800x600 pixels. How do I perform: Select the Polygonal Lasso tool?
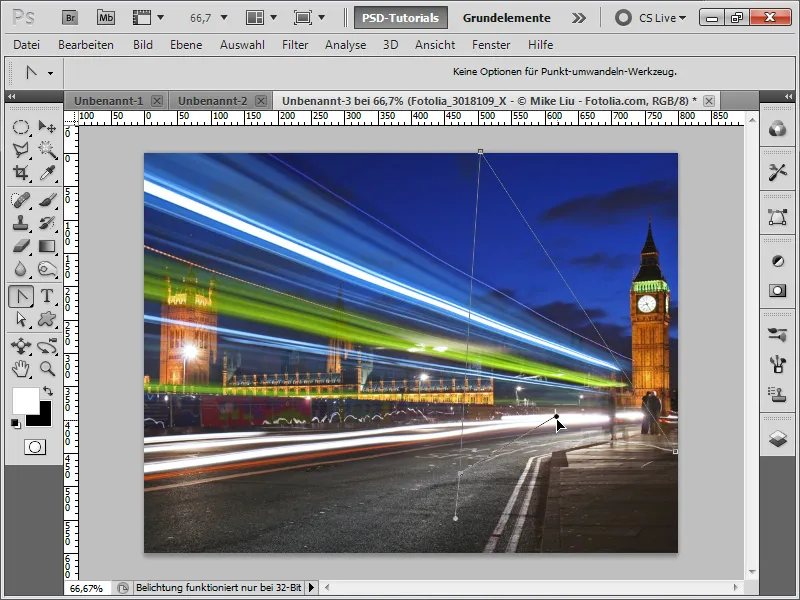[20, 149]
